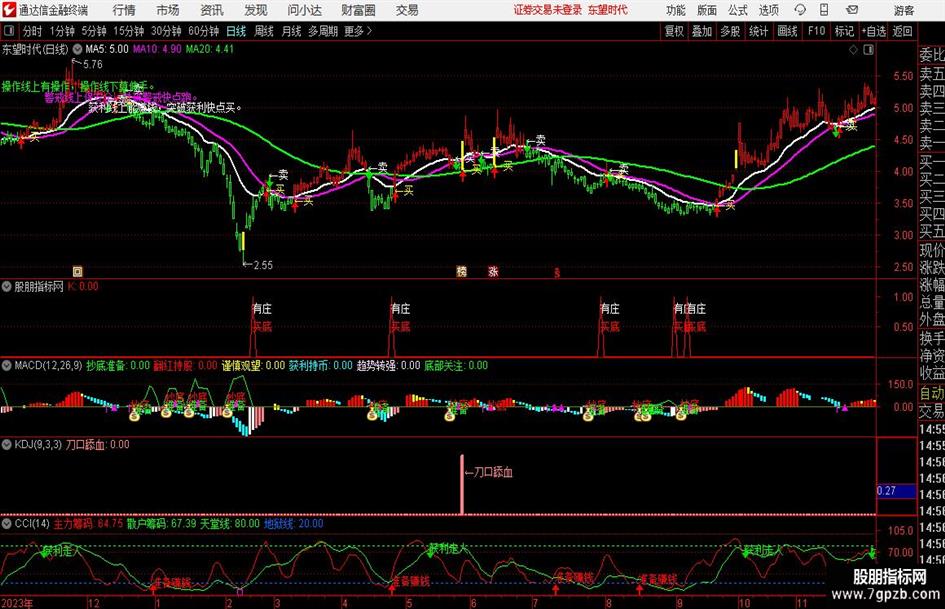945x609 pixels.
Task: Open the 市场 menu
Action: point(168,10)
